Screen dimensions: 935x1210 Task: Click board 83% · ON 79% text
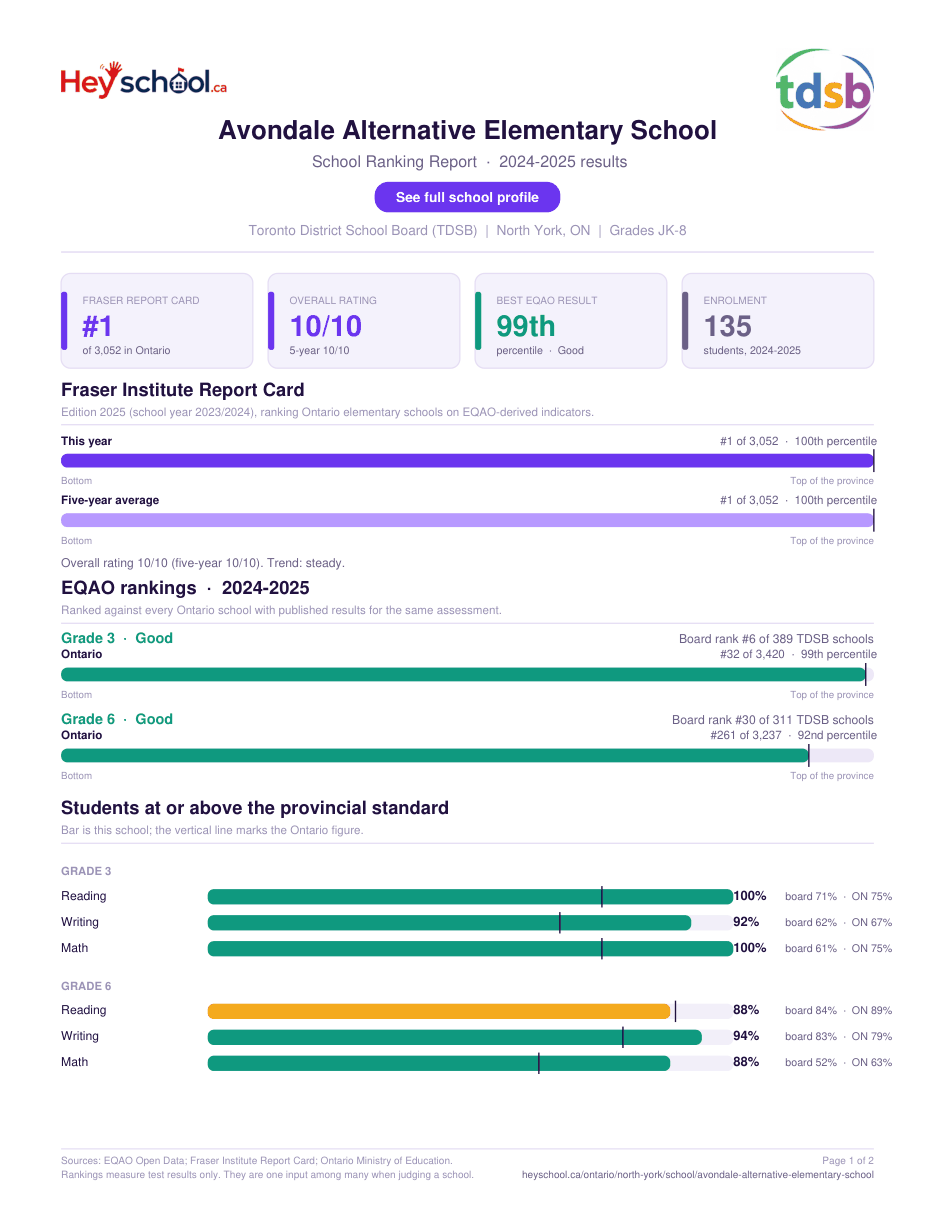838,1037
